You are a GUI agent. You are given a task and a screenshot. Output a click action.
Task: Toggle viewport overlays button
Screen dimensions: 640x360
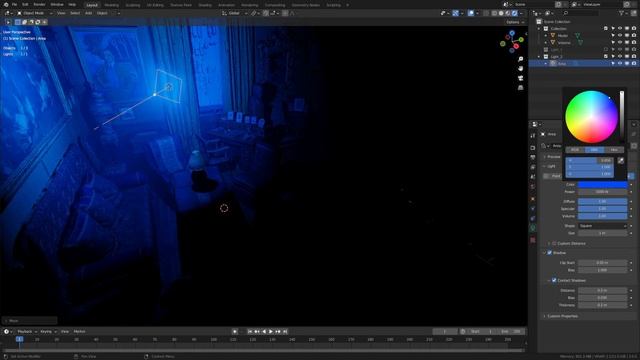click(471, 13)
